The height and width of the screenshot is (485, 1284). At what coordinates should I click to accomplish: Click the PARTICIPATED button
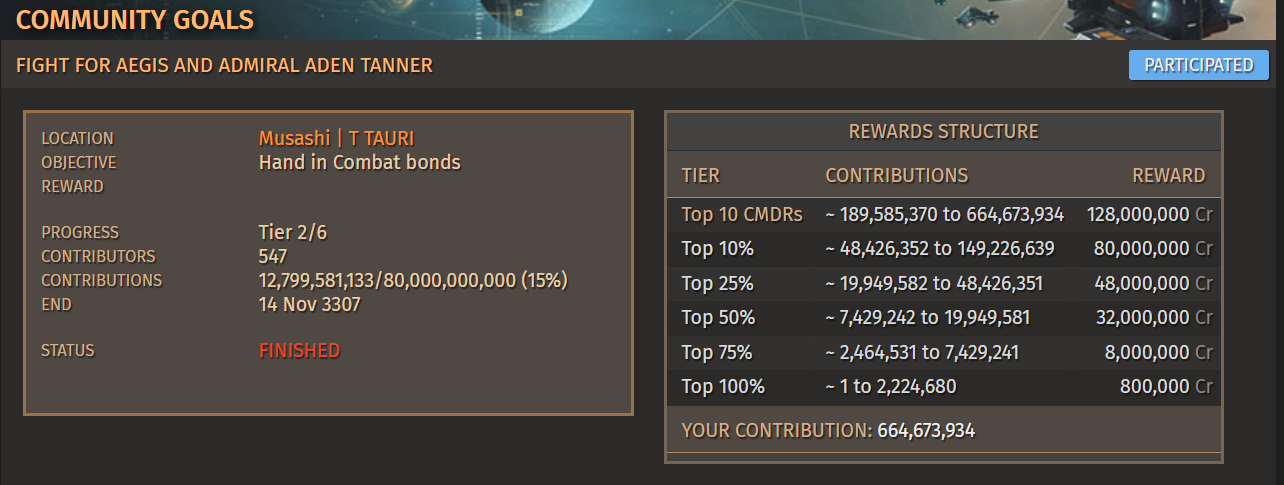tap(1196, 65)
